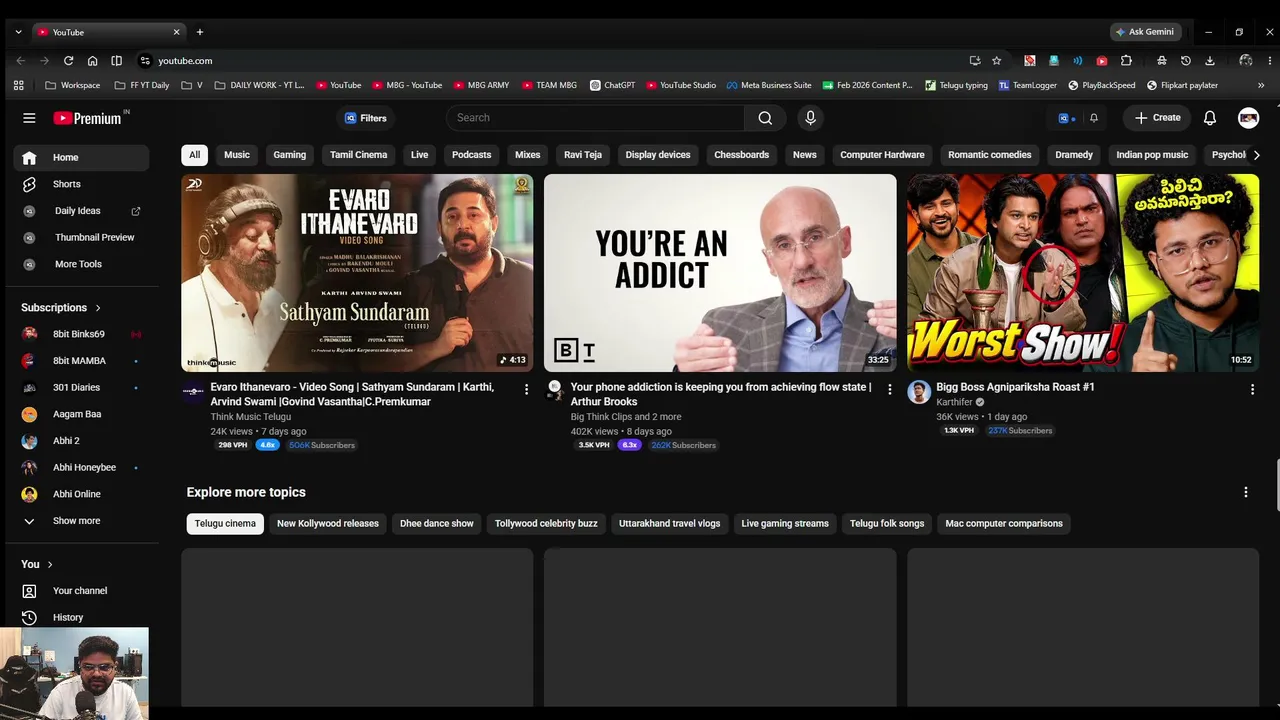Open options for Bigg Boss Roast video
This screenshot has height=720, width=1280.
click(1253, 389)
